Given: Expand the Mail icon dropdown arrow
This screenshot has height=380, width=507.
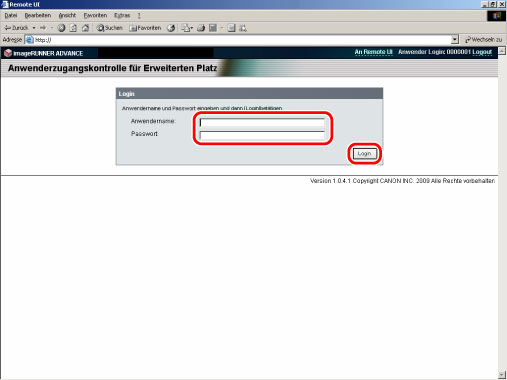Looking at the screenshot, I should [x=191, y=28].
